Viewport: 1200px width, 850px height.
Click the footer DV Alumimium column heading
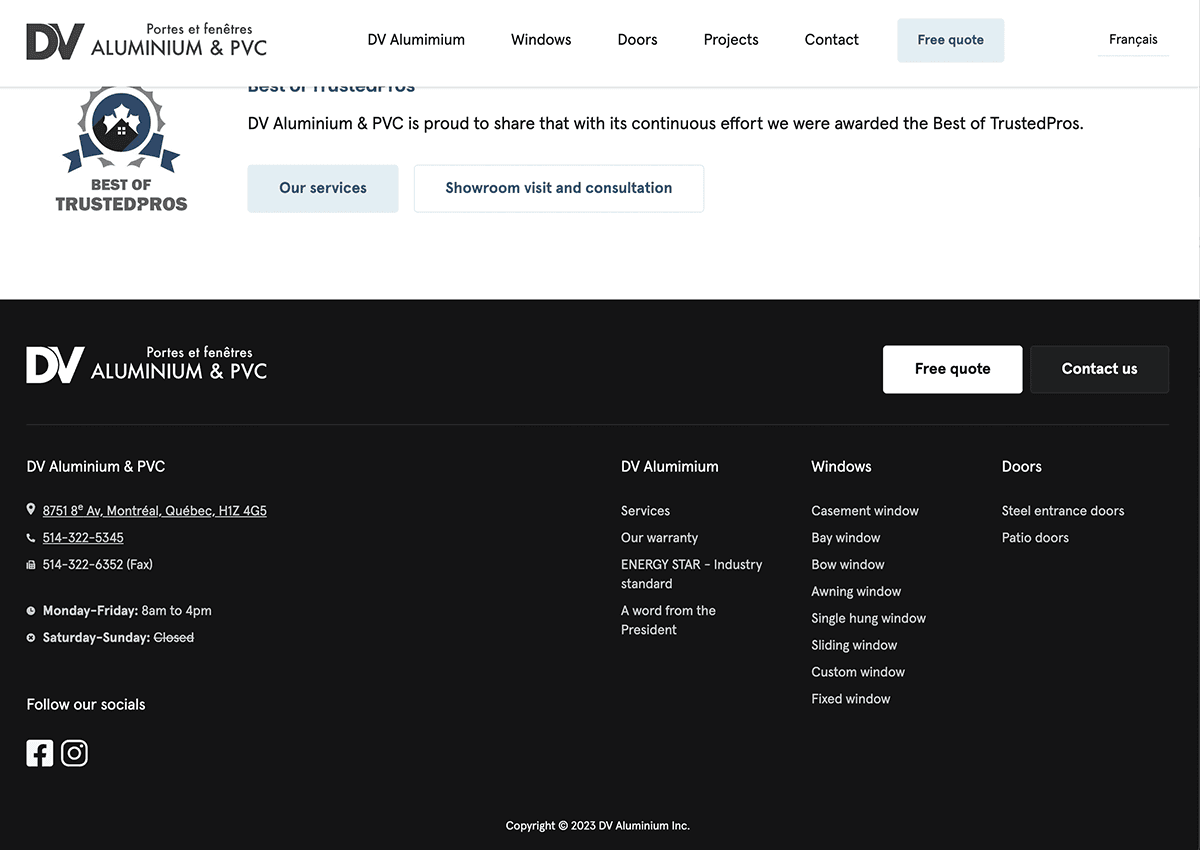pos(670,467)
